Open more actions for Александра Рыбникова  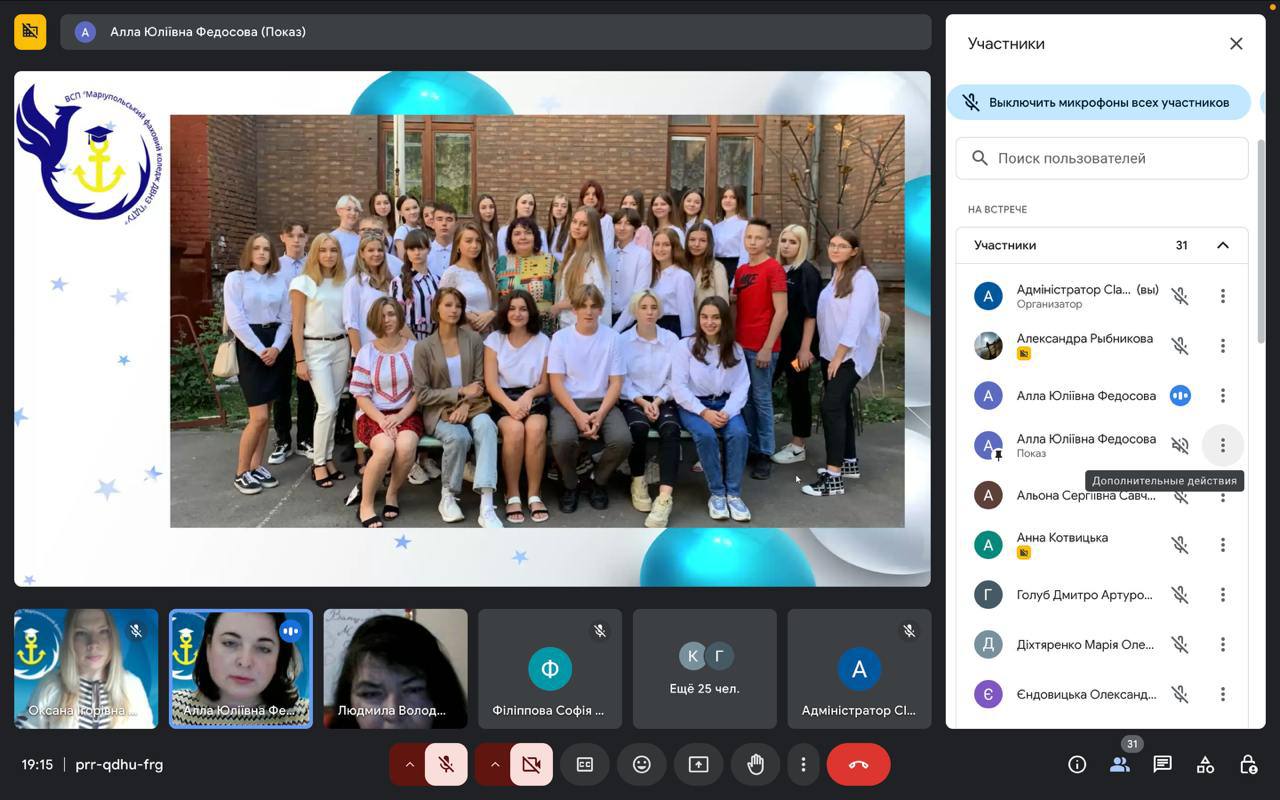pos(1222,346)
